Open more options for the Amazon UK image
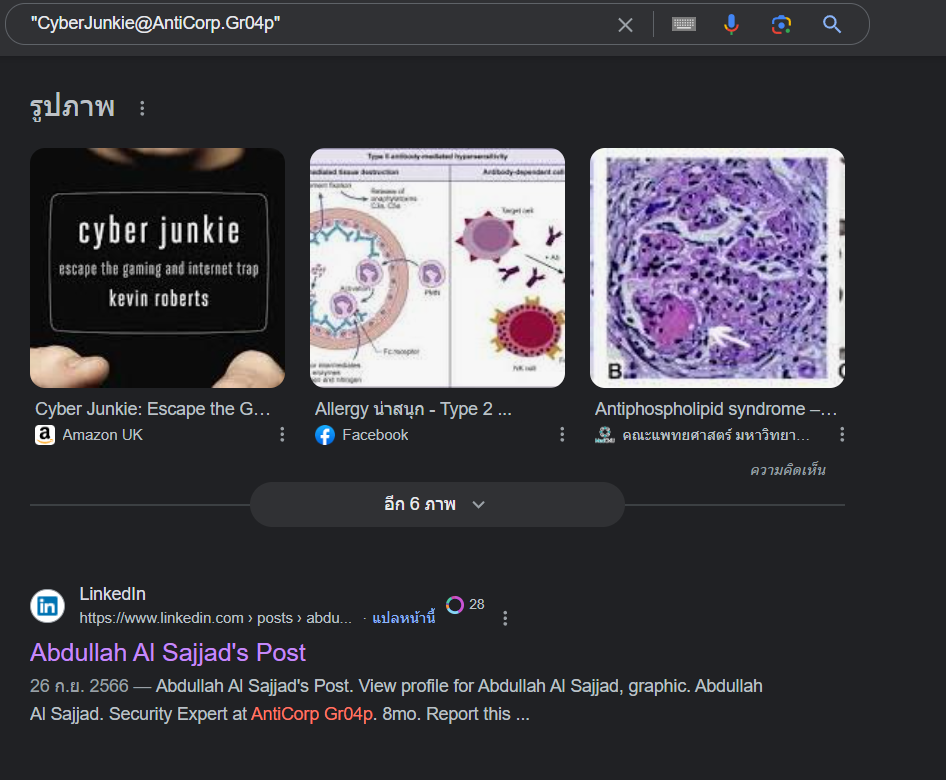The height and width of the screenshot is (780, 946). click(x=282, y=435)
